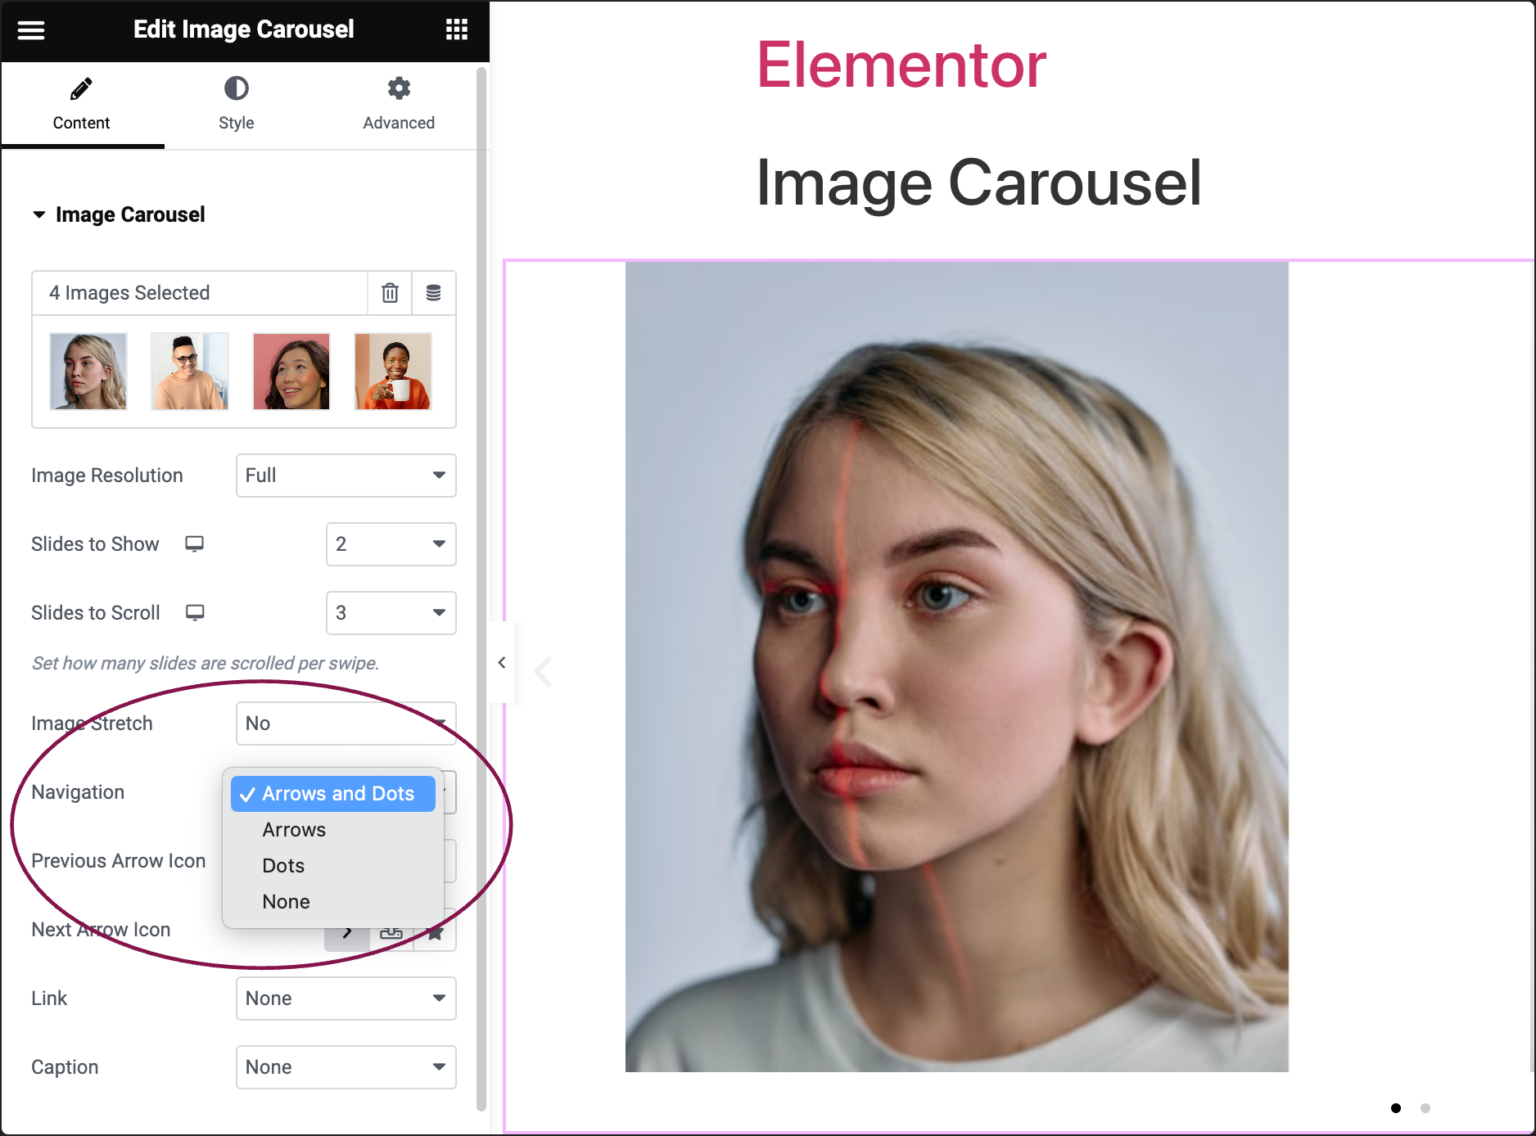Select Arrows navigation option
1536x1136 pixels.
coord(293,829)
